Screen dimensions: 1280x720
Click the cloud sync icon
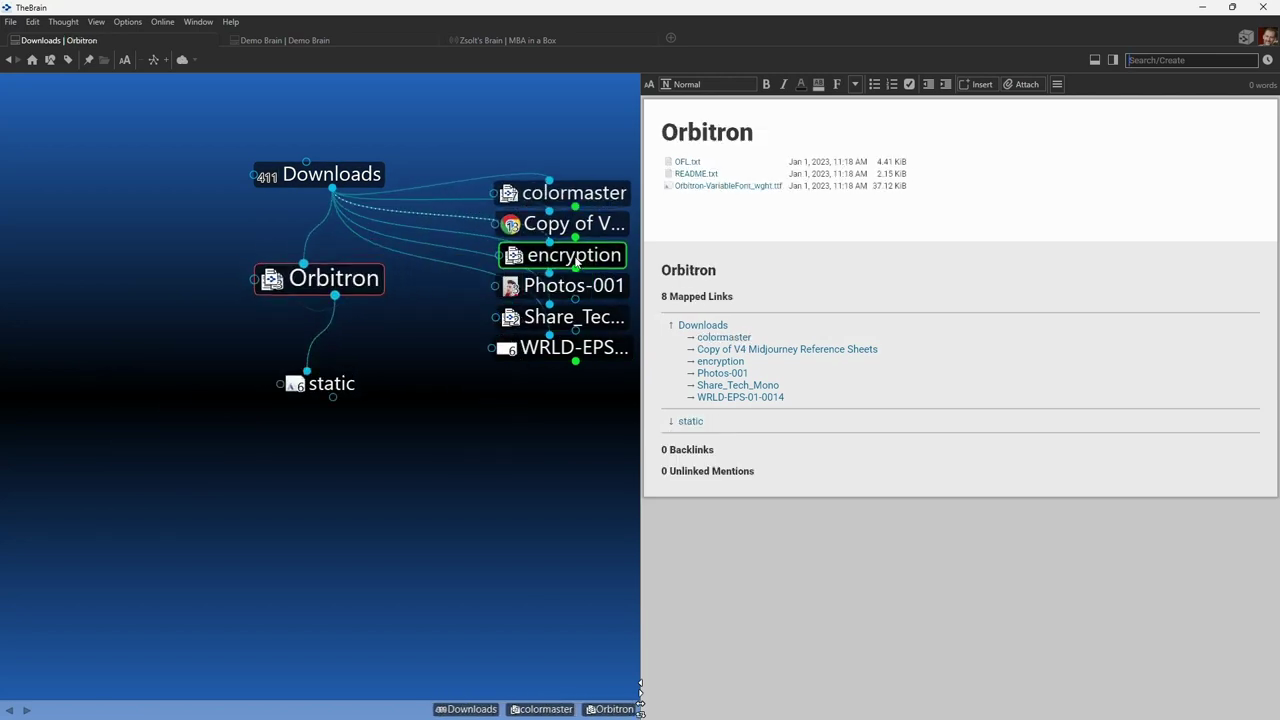(x=182, y=60)
